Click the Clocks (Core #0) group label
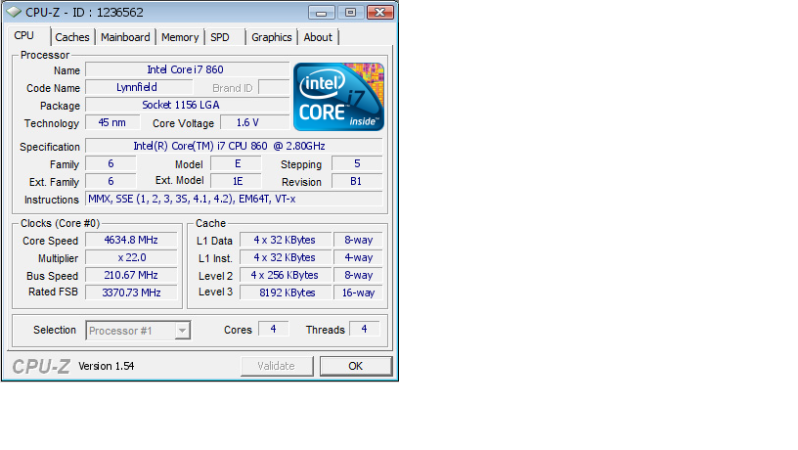This screenshot has height=450, width=798. (60, 223)
